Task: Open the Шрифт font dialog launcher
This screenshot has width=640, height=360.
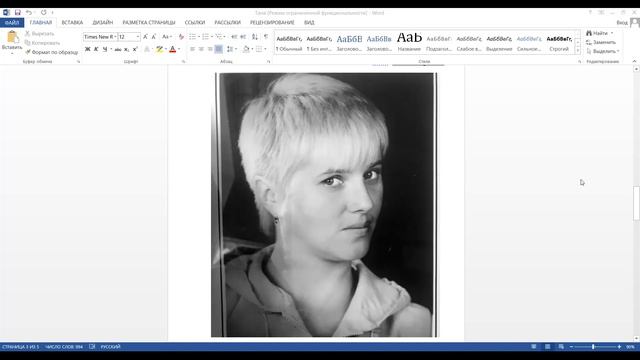Action: pyautogui.click(x=183, y=62)
